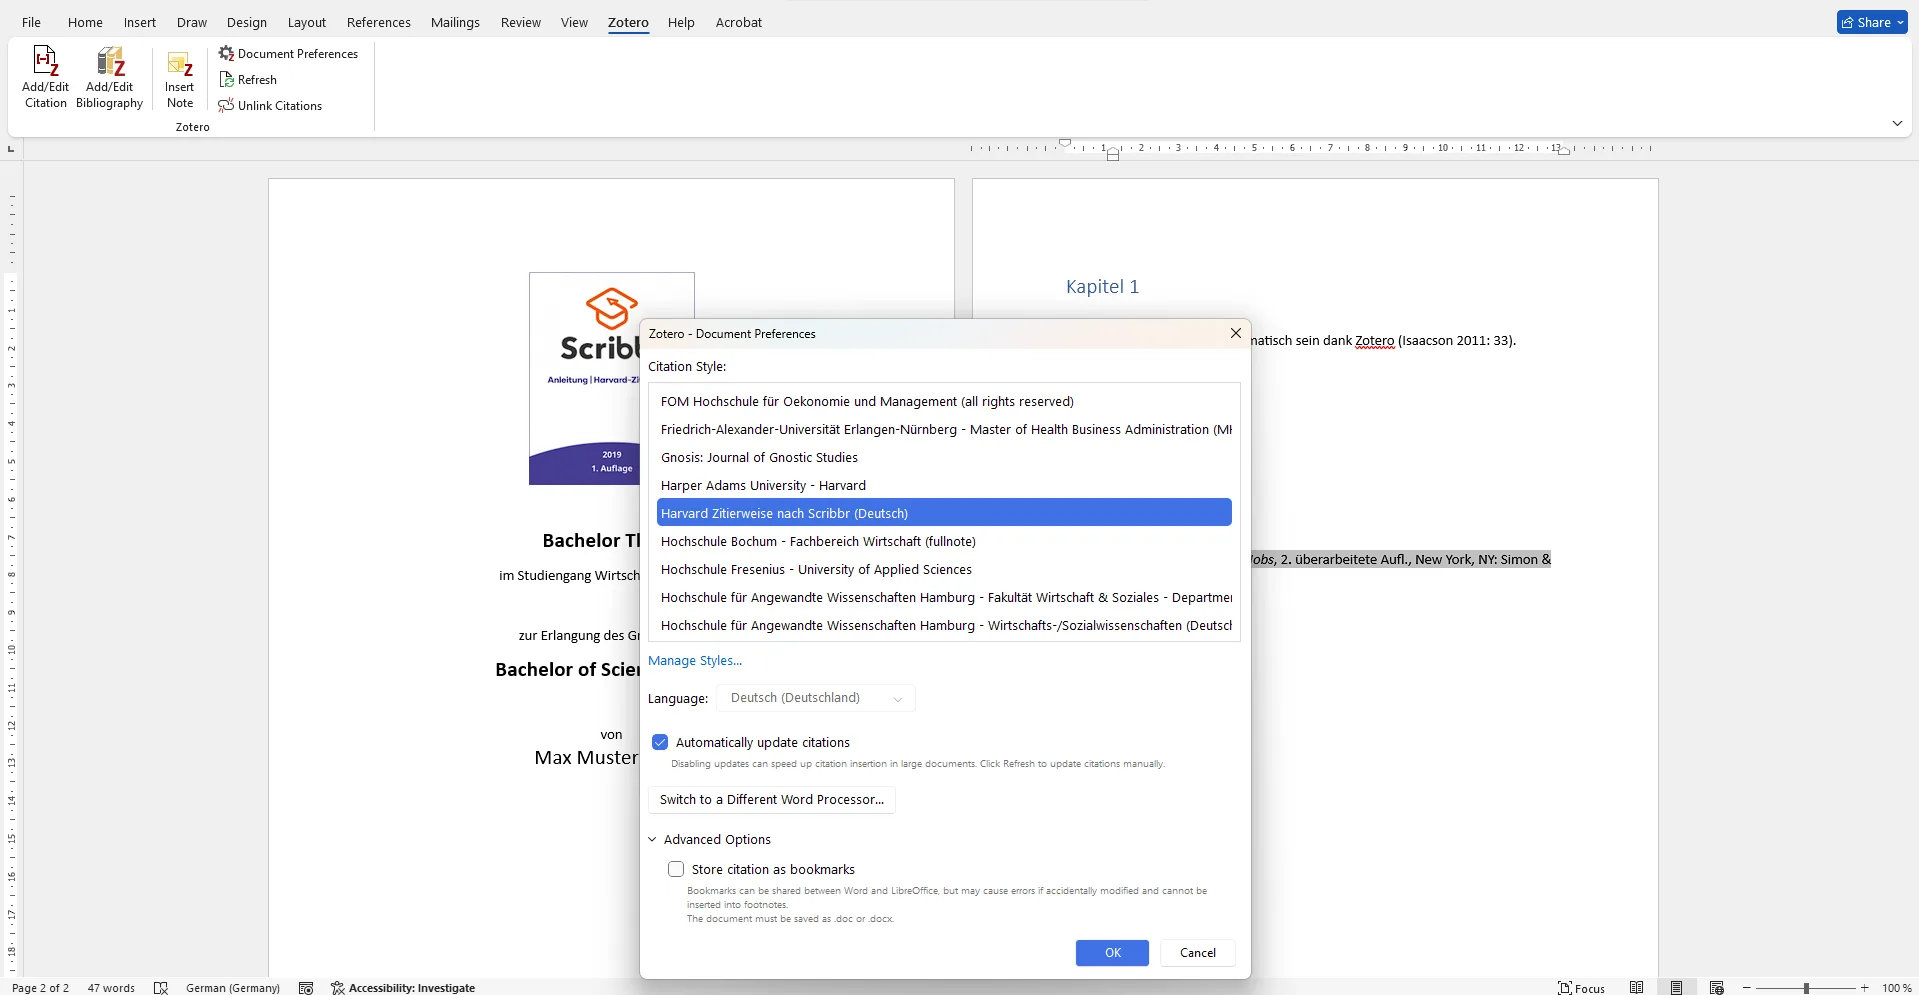Switch to the Insert tab
This screenshot has height=995, width=1919.
140,22
